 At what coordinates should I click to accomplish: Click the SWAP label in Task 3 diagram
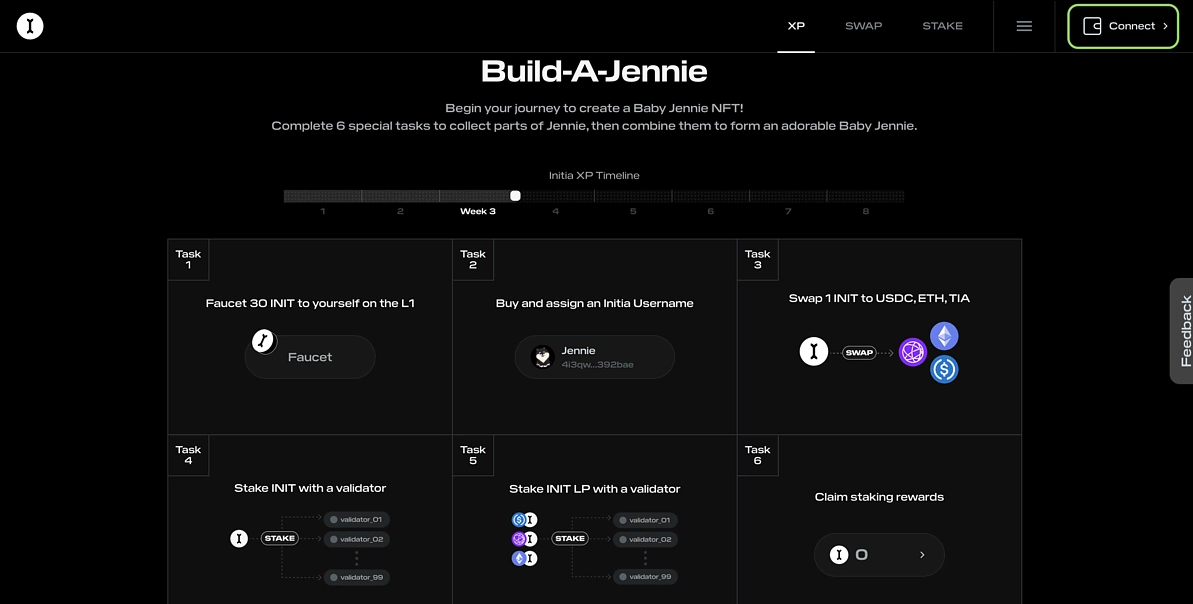point(859,353)
